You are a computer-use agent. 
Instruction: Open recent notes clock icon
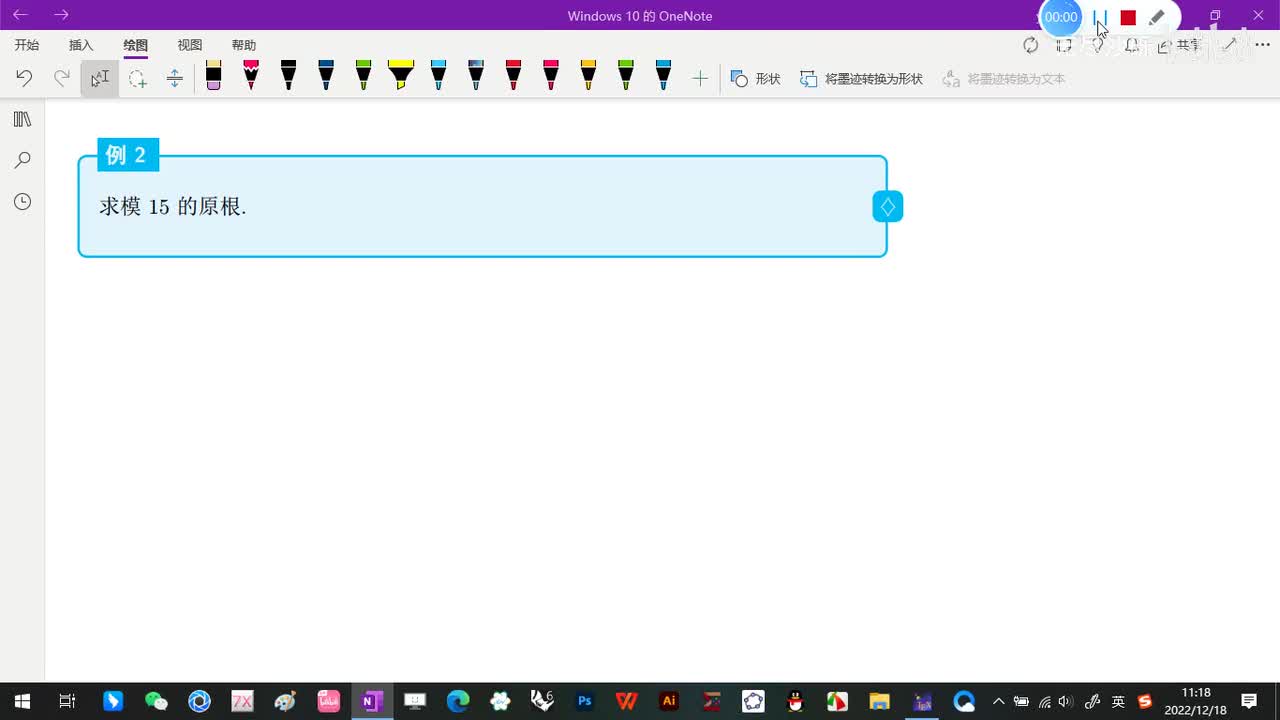coord(22,202)
